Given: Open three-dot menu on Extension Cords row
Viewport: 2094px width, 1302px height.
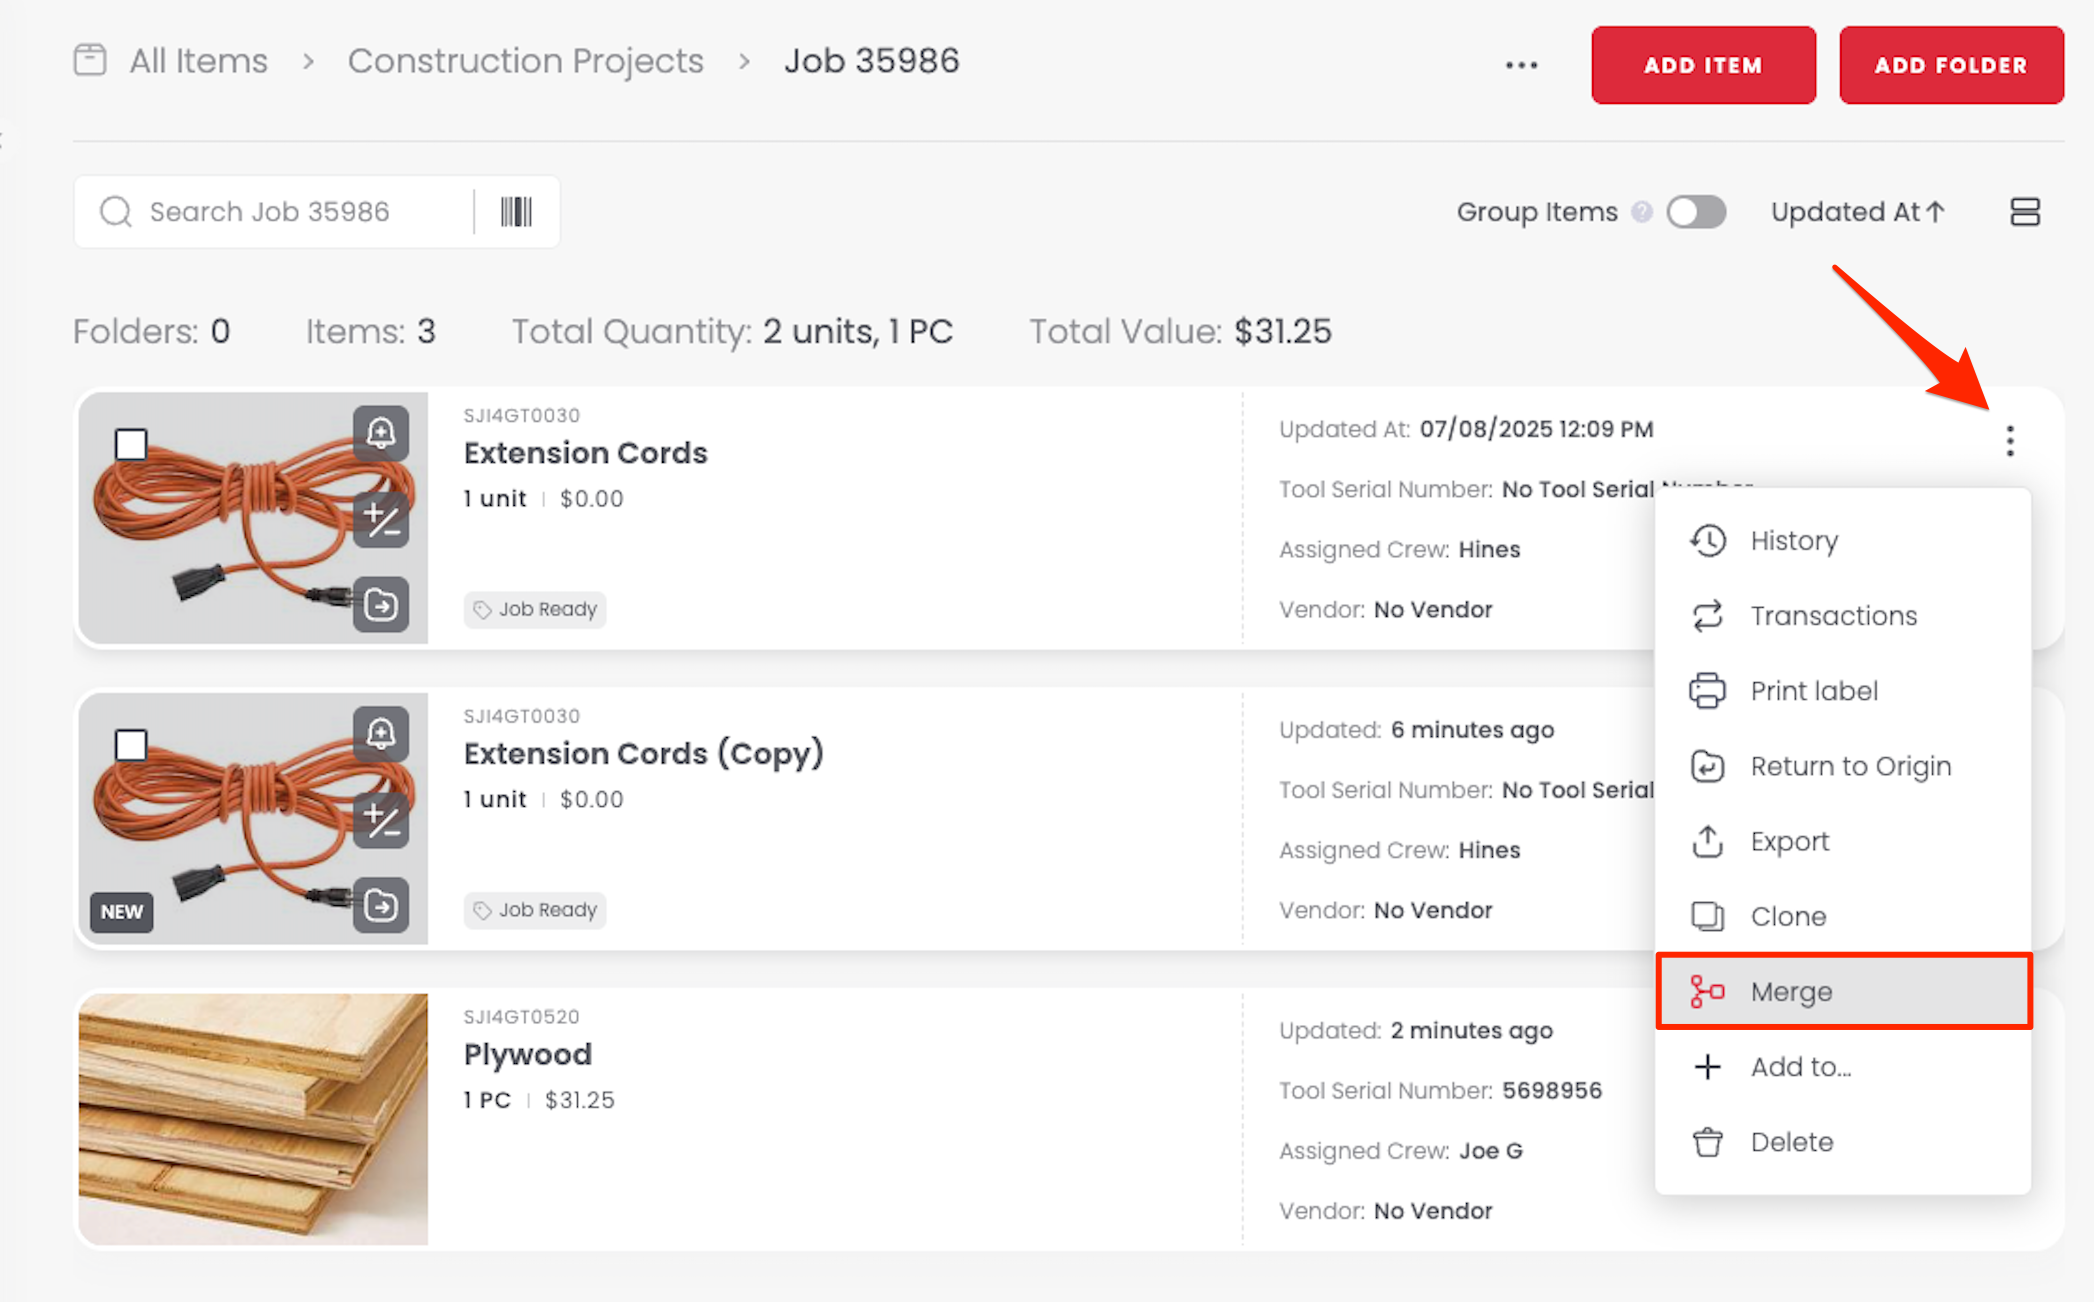Looking at the screenshot, I should click(2009, 441).
